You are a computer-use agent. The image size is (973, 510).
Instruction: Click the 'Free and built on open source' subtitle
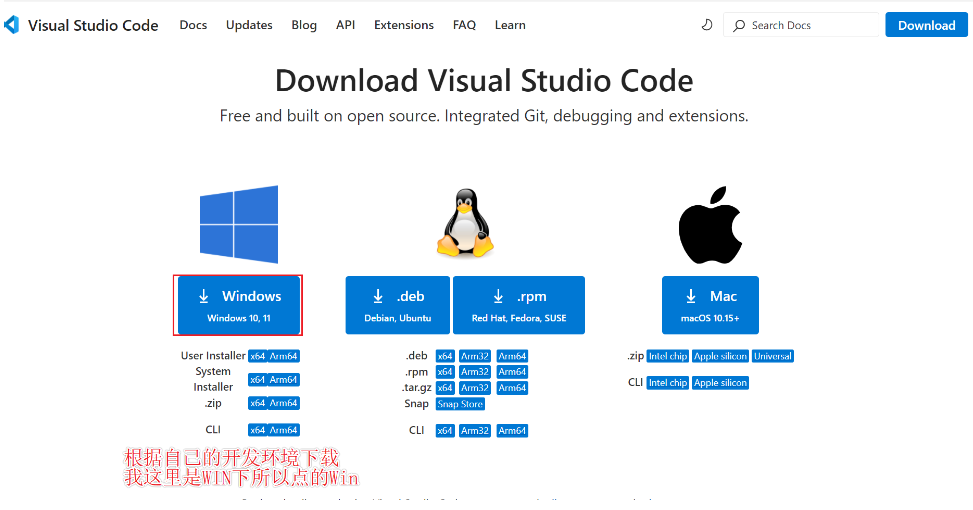(x=484, y=116)
